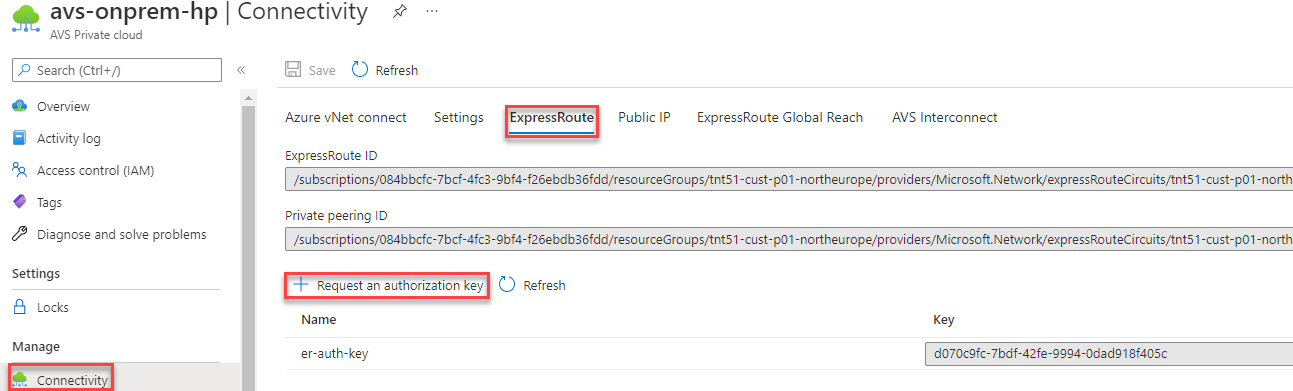Screen dimensions: 1293x391
Task: Open the AVS Interconnect tab
Action: [944, 117]
